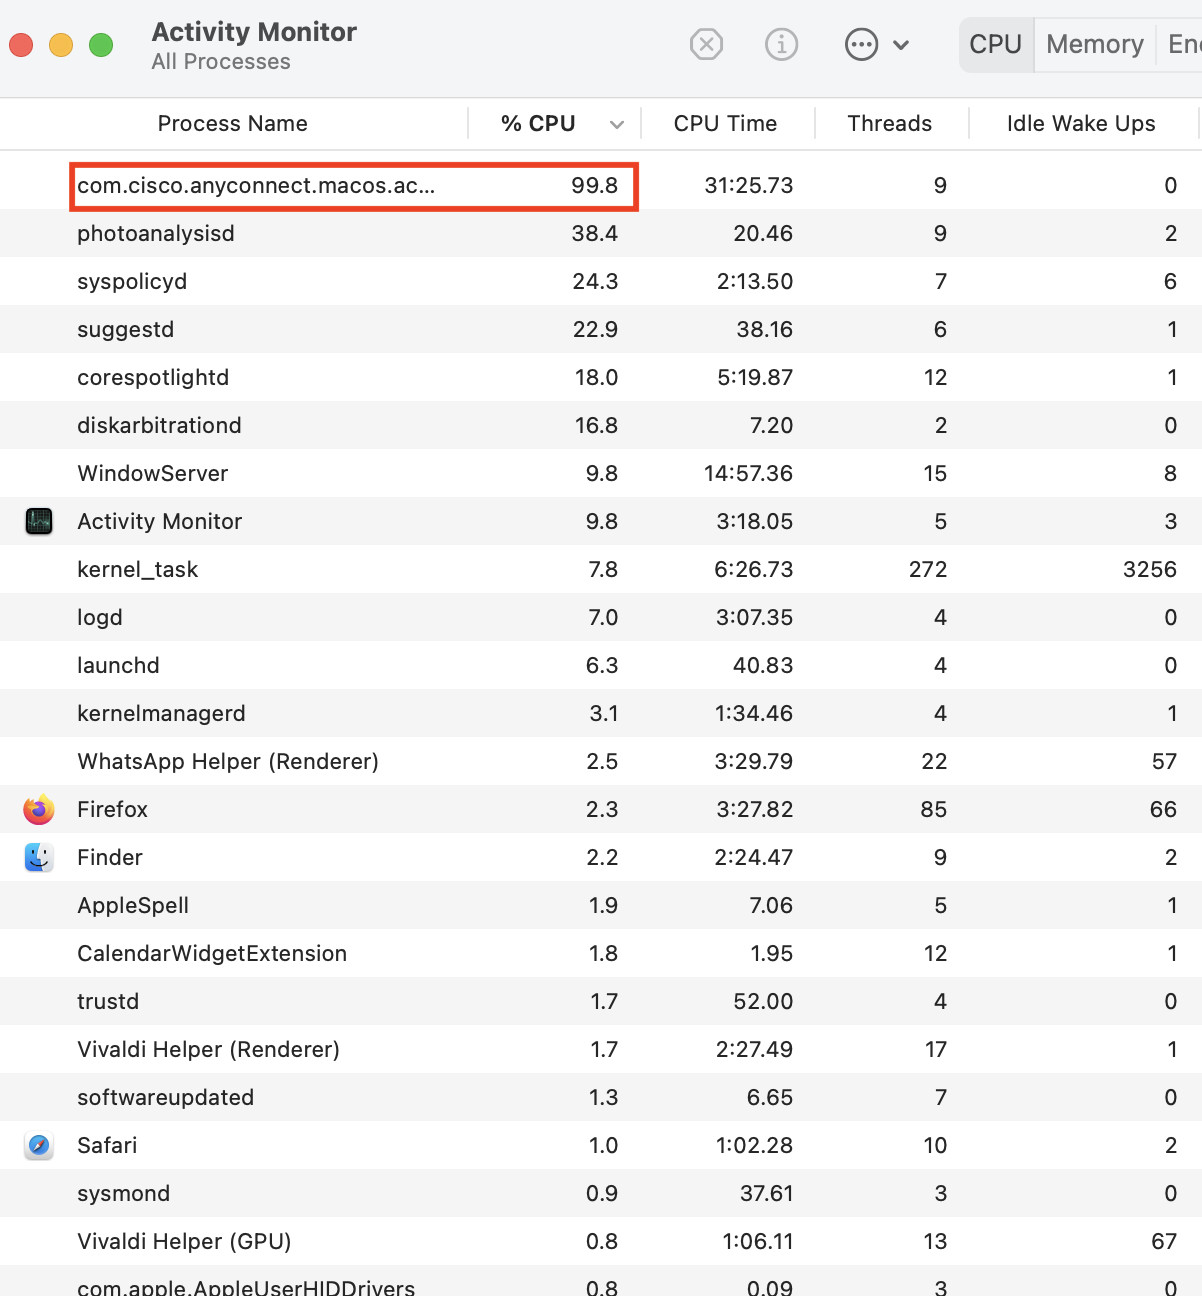Click the Firefox icon in process list
Screen dimensions: 1202x1296
pyautogui.click(x=39, y=809)
